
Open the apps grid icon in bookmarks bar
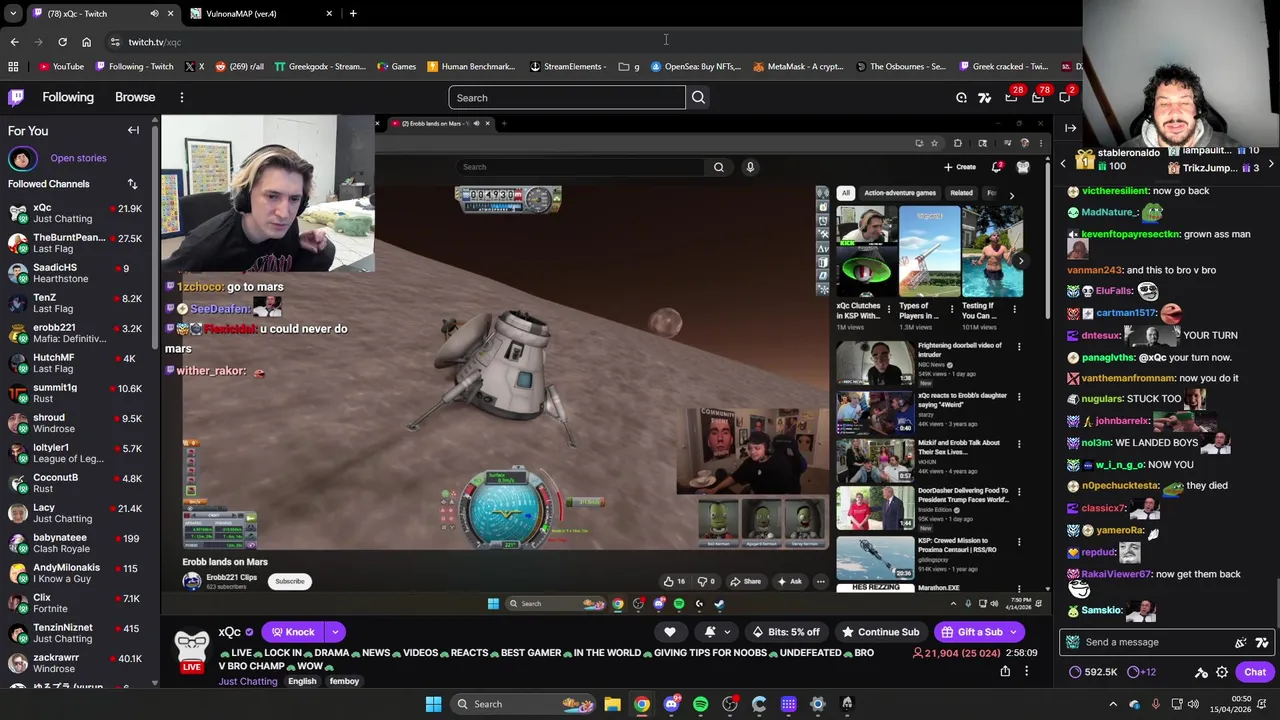point(13,66)
